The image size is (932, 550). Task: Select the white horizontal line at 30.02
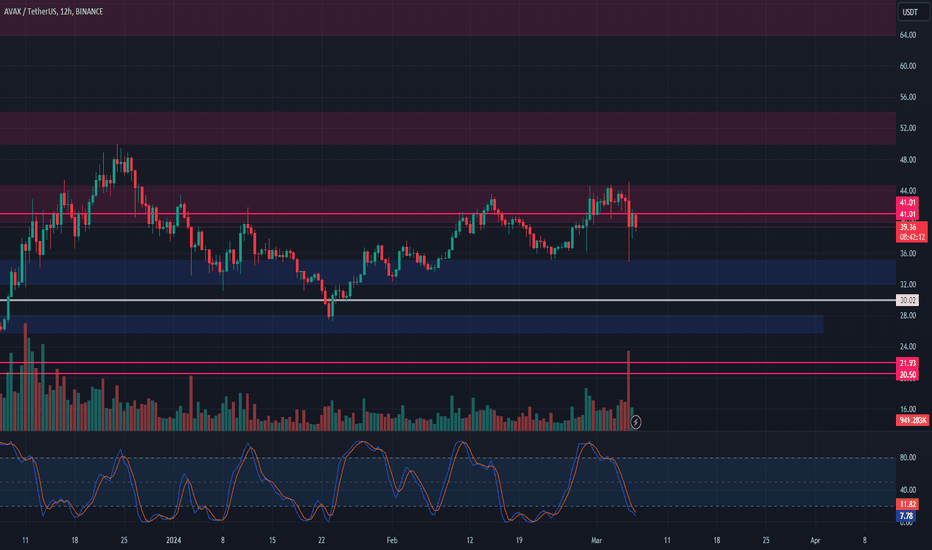click(x=448, y=300)
